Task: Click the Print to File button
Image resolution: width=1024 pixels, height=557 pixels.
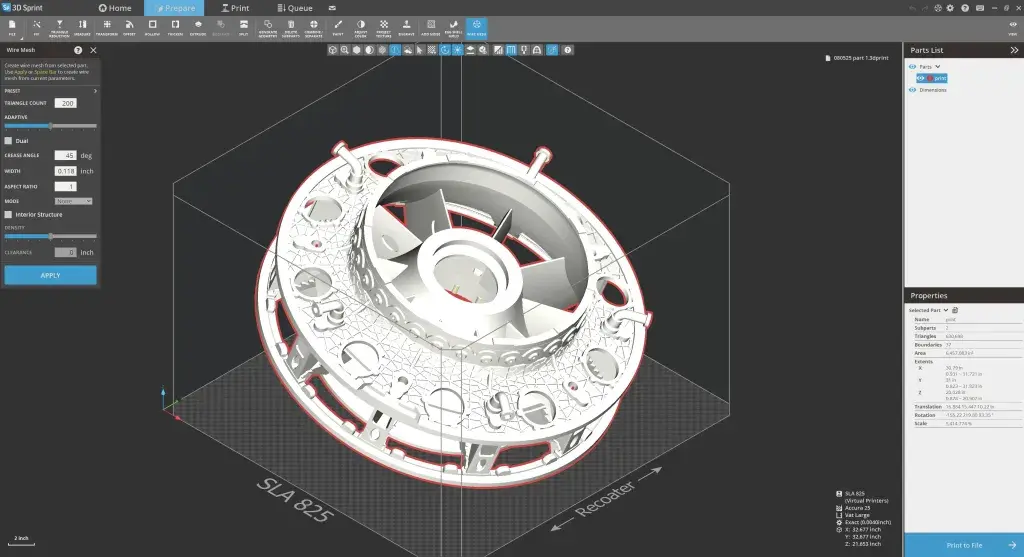Action: [x=964, y=545]
